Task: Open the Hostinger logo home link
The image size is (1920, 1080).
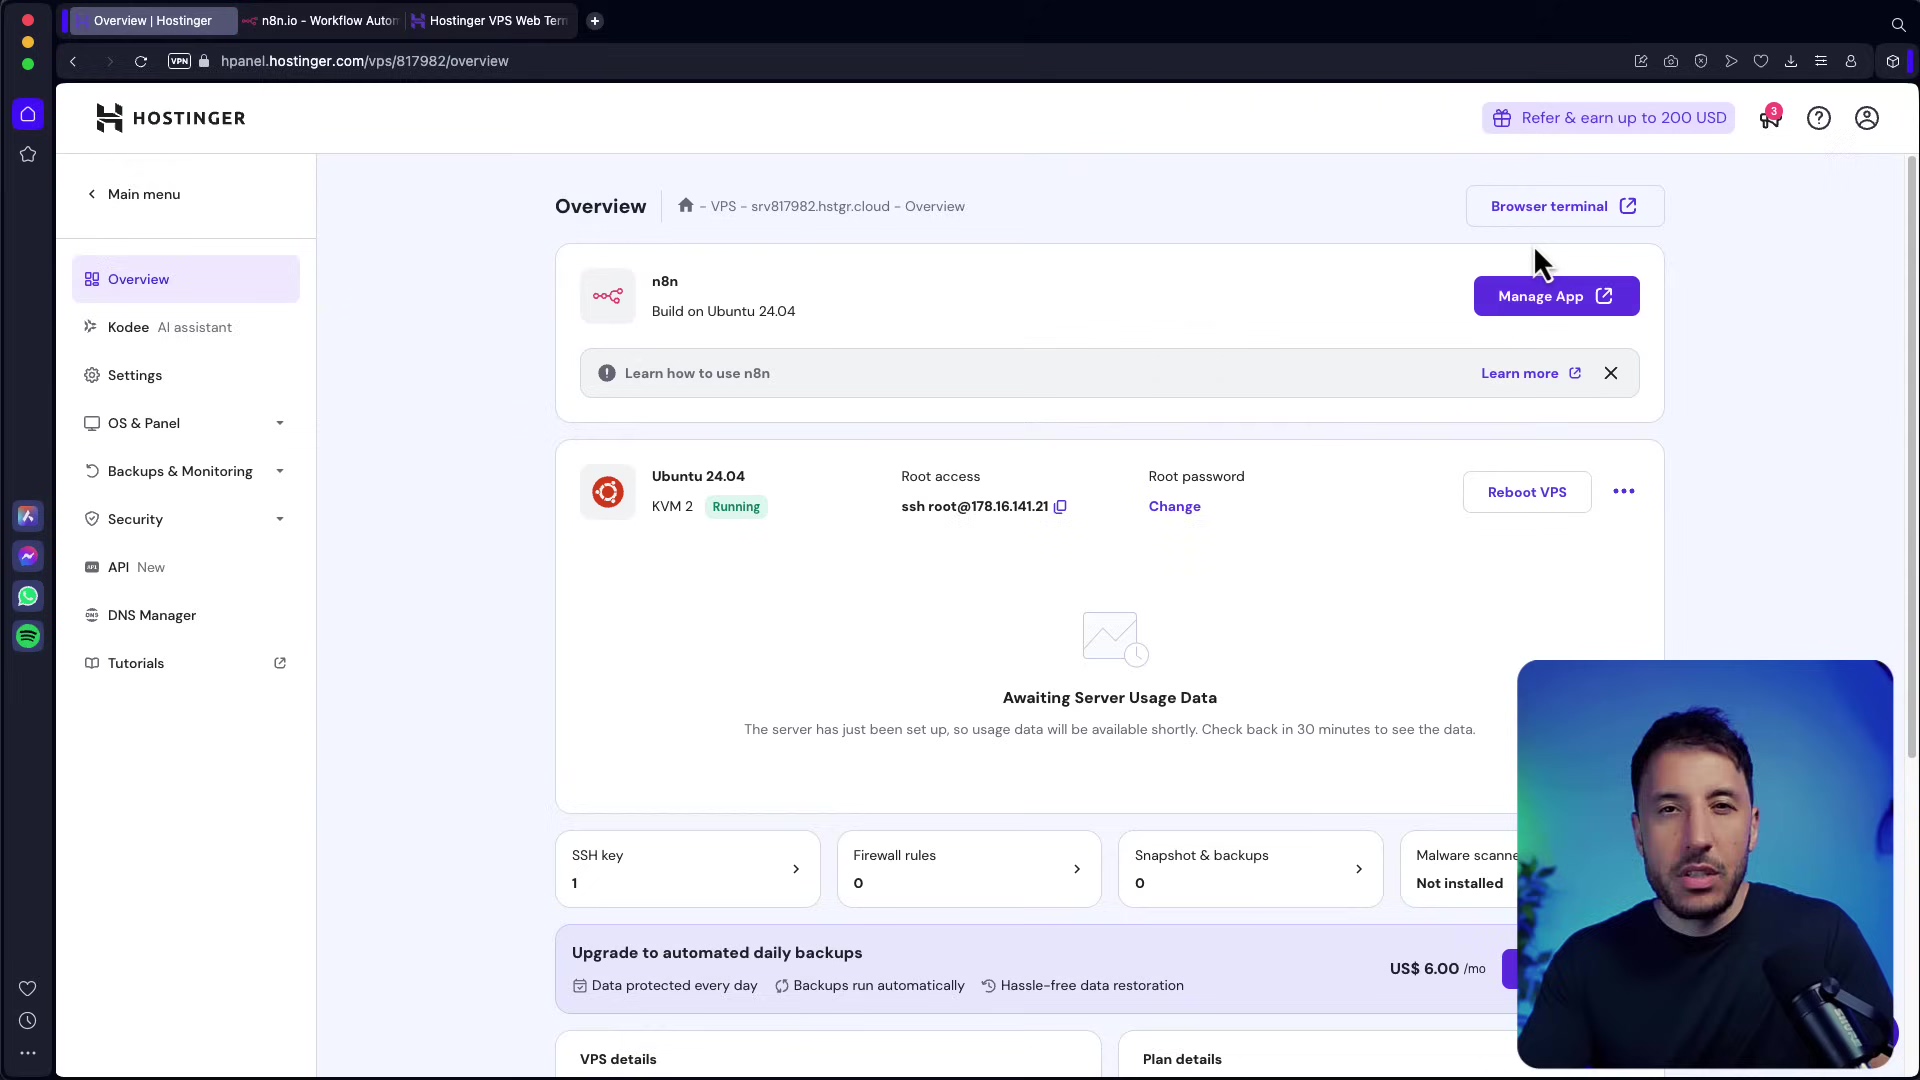Action: click(170, 118)
